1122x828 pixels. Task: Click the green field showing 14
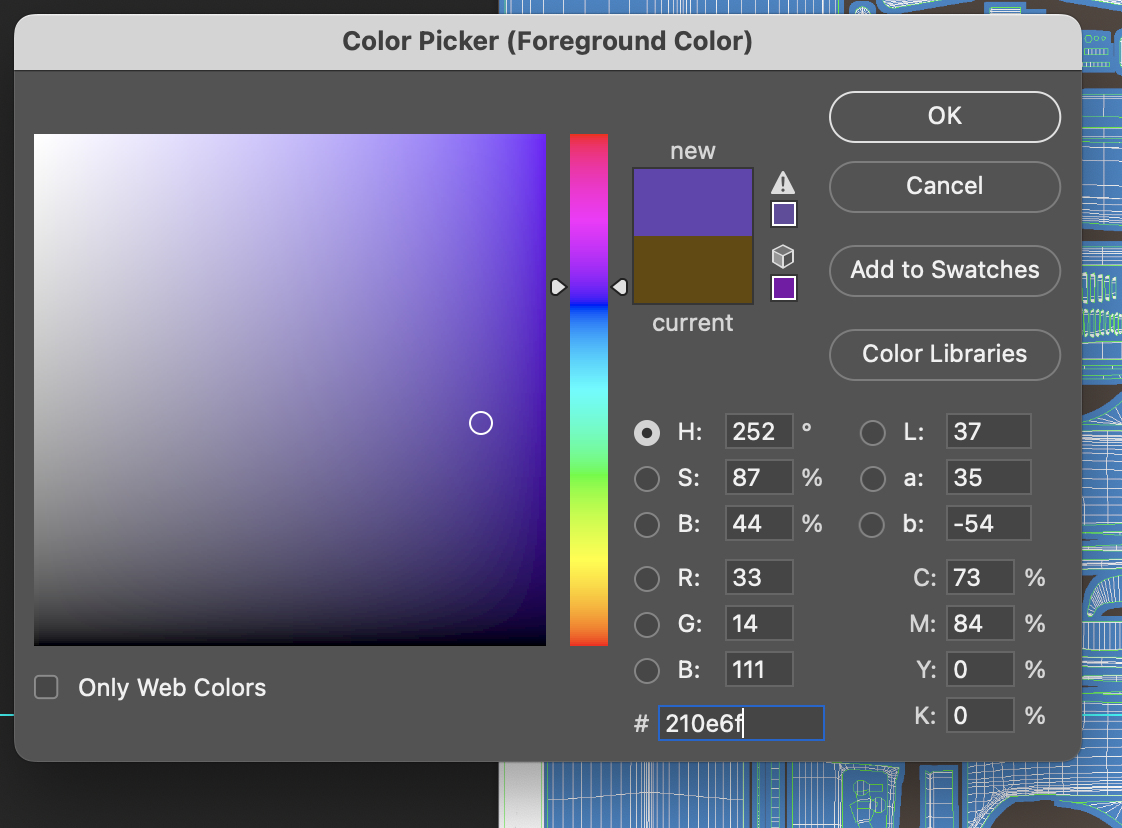coord(758,623)
